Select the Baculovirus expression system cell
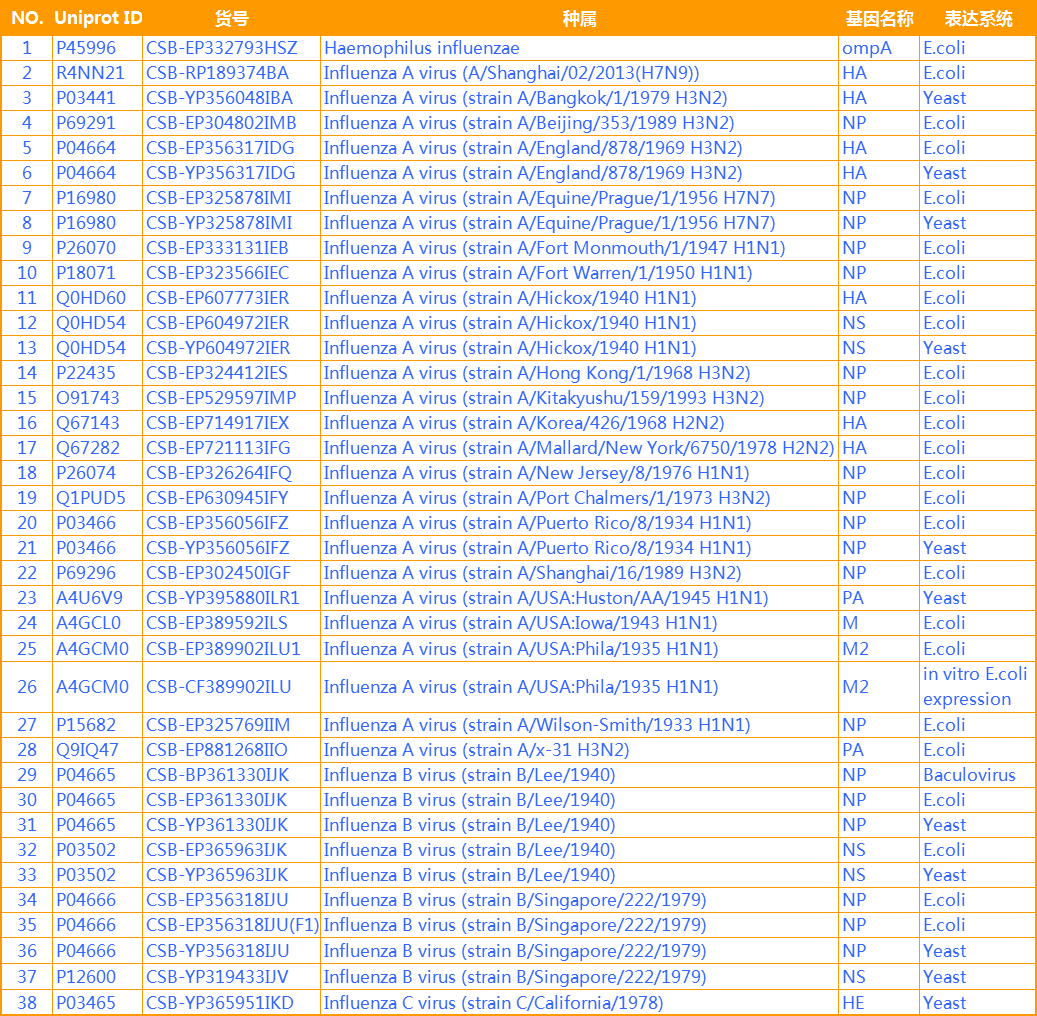Screen dimensions: 1037x1016 click(x=969, y=775)
